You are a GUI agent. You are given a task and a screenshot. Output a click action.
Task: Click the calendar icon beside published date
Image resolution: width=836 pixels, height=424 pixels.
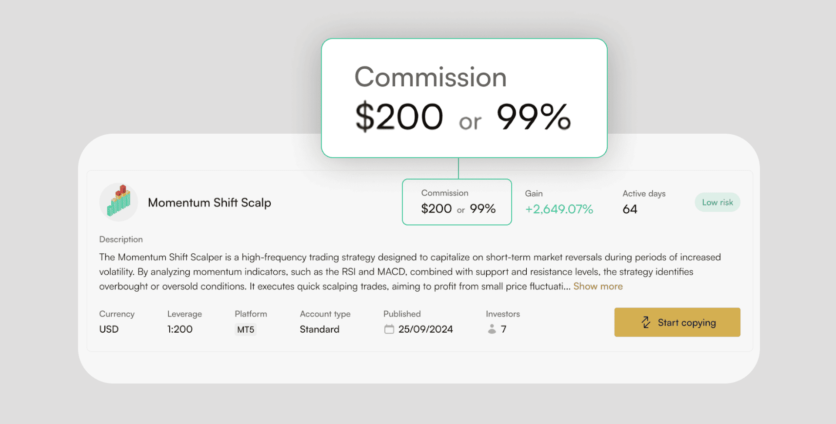[389, 329]
